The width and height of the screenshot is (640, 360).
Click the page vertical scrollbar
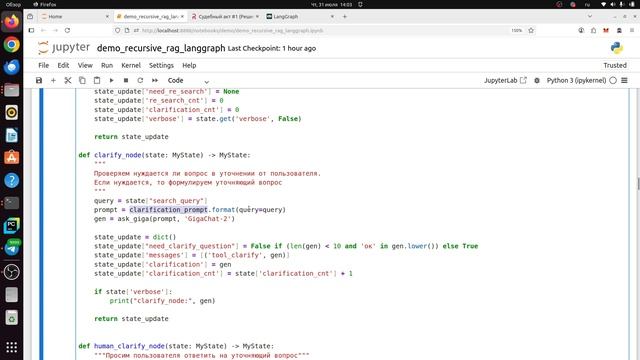tap(638, 184)
